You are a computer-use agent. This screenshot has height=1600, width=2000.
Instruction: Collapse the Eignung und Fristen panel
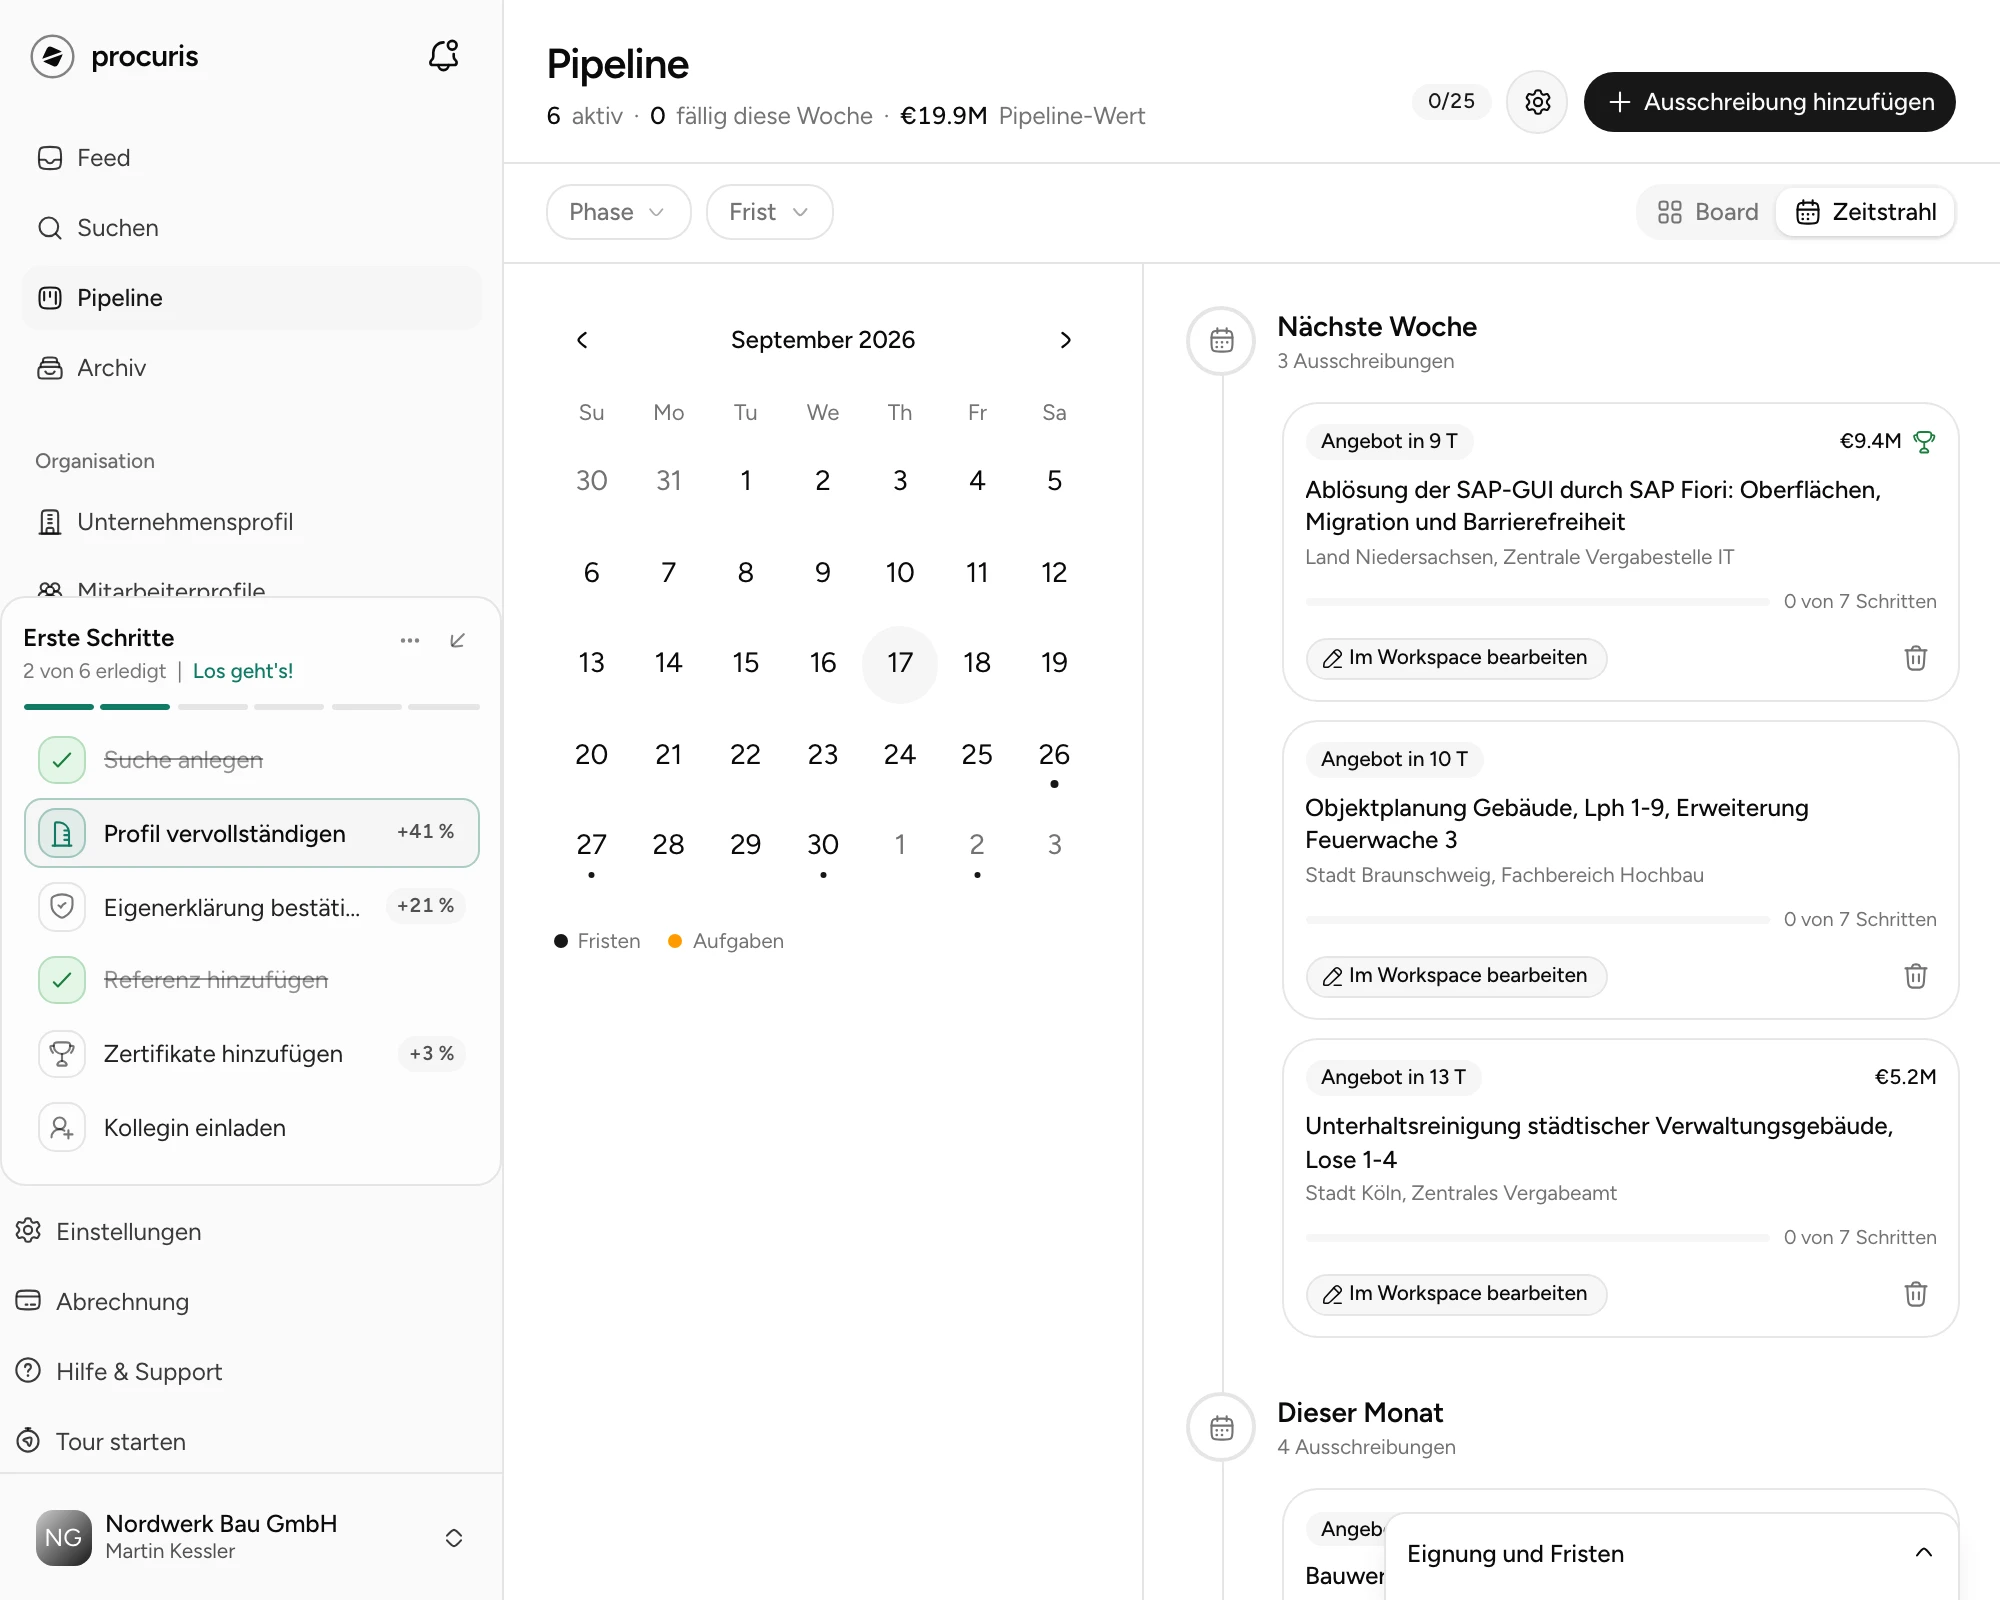(x=1923, y=1553)
